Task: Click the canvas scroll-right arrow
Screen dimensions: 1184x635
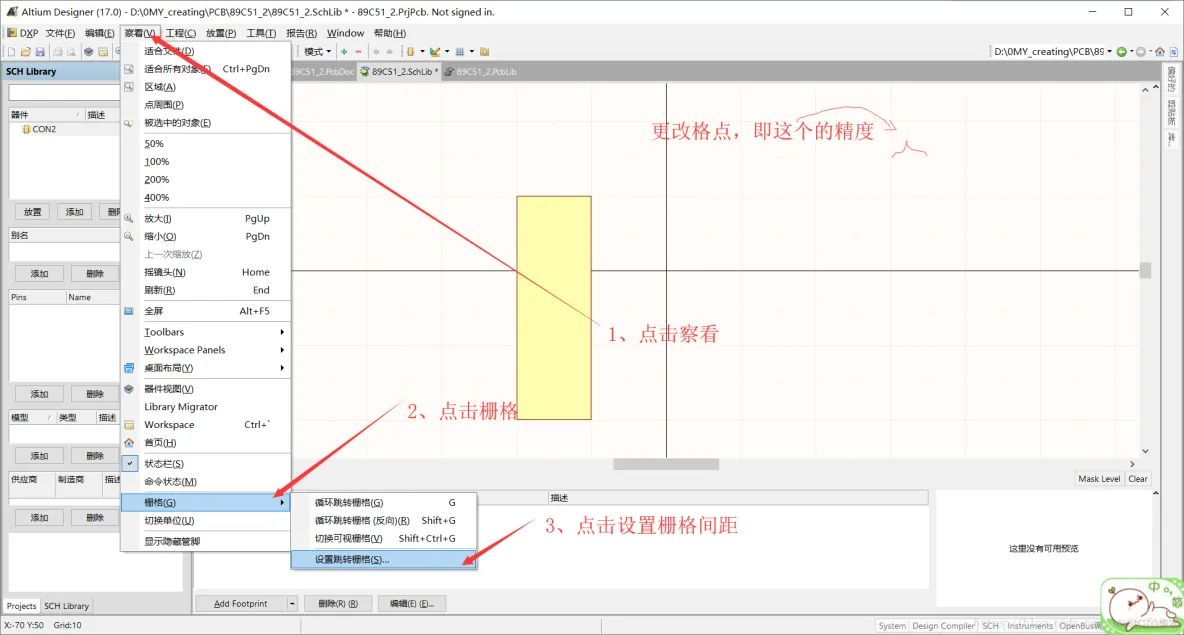Action: click(1132, 464)
